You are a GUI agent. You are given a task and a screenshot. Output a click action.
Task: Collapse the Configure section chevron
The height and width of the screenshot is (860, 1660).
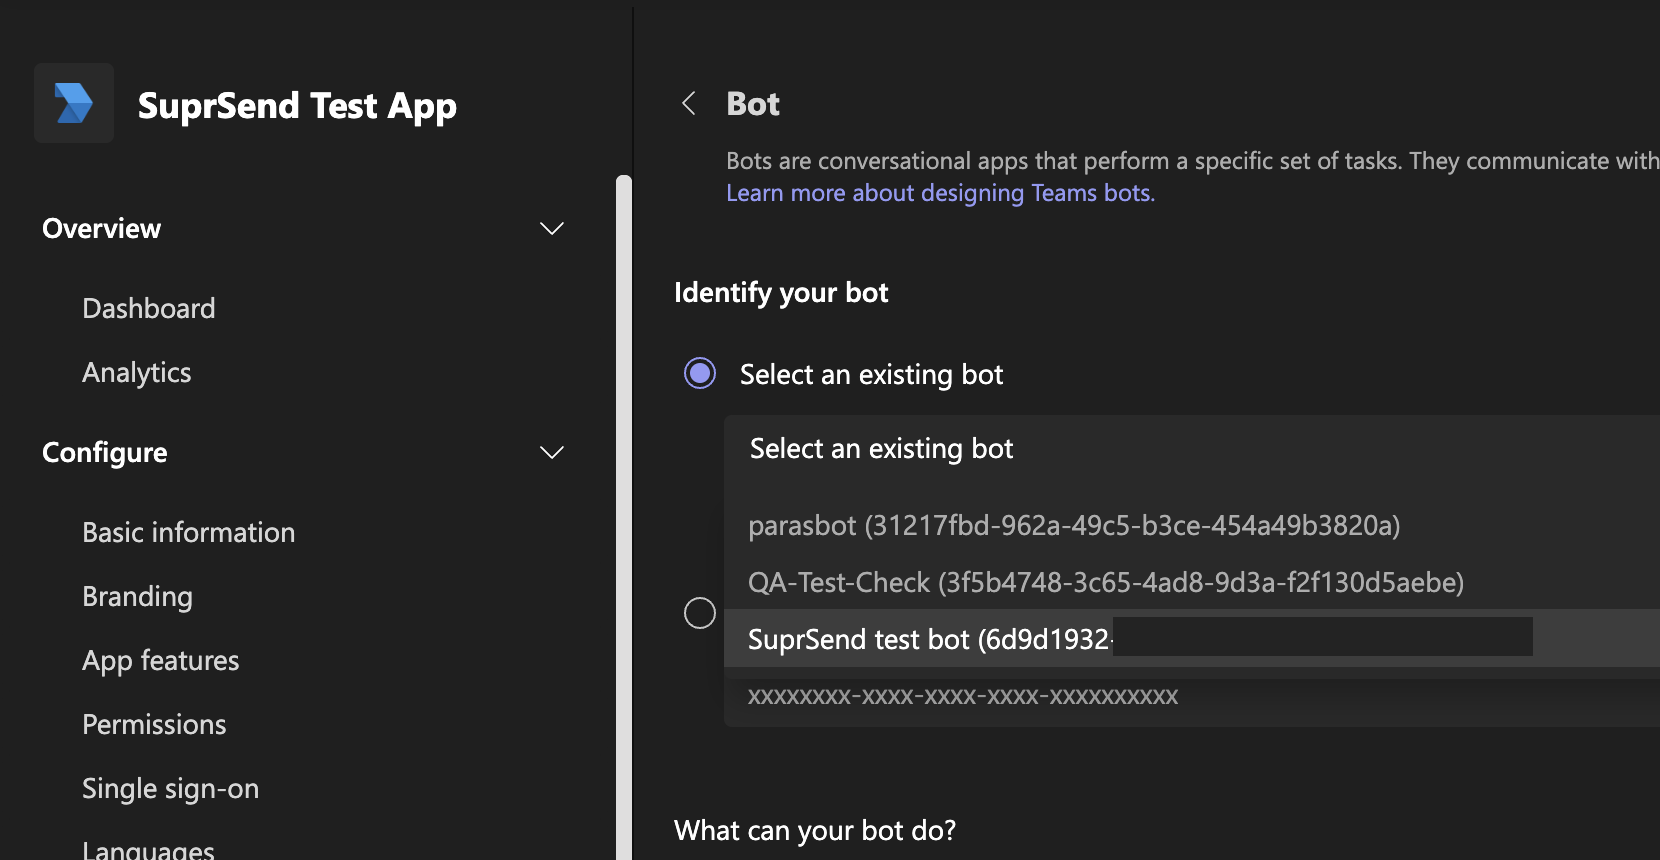(x=552, y=452)
